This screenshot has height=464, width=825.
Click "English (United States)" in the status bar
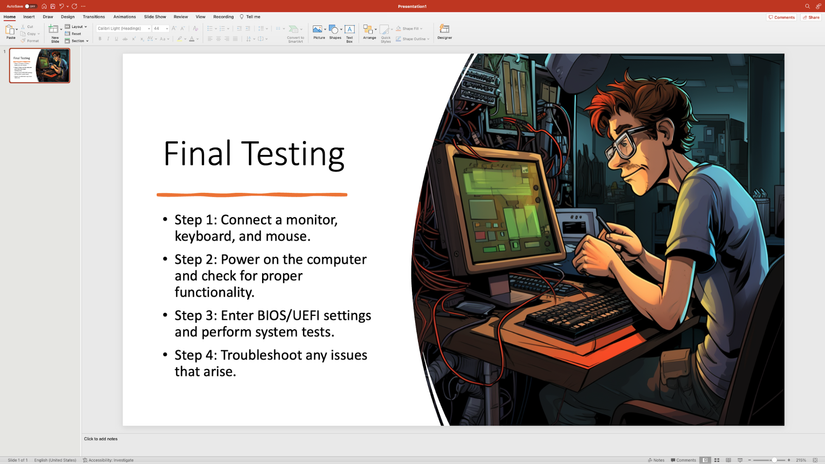(x=55, y=460)
